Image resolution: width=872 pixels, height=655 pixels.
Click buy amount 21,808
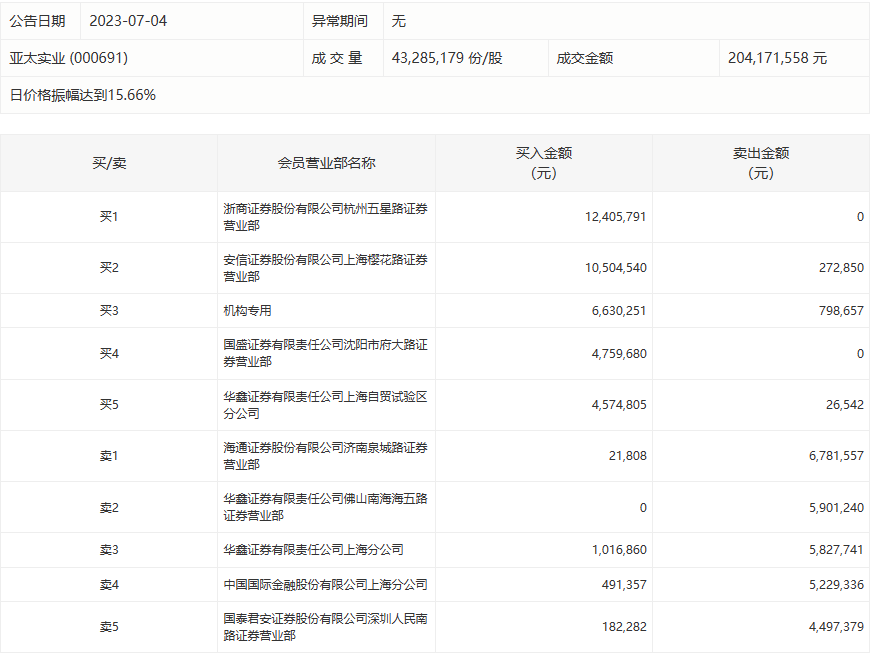pos(627,456)
